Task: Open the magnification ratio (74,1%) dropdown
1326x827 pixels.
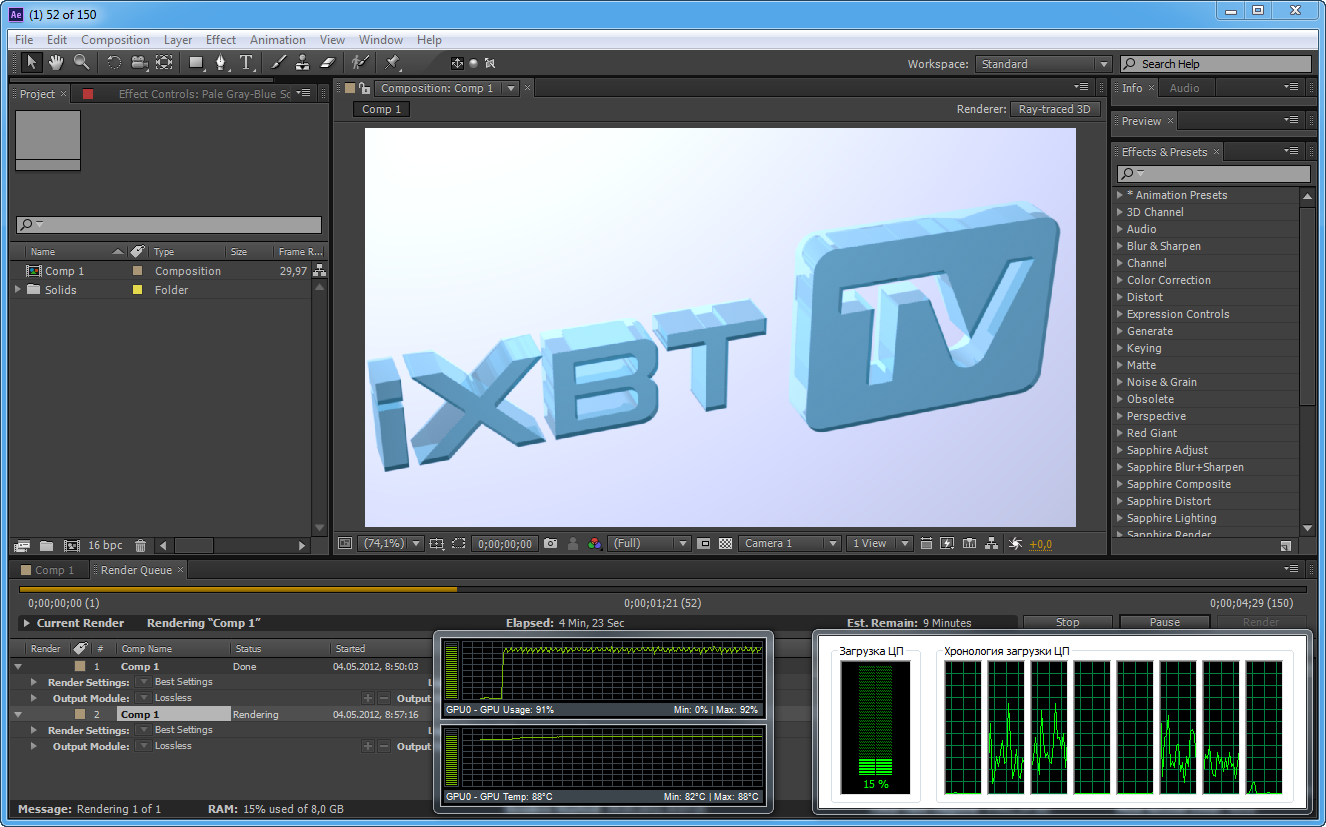Action: click(391, 544)
